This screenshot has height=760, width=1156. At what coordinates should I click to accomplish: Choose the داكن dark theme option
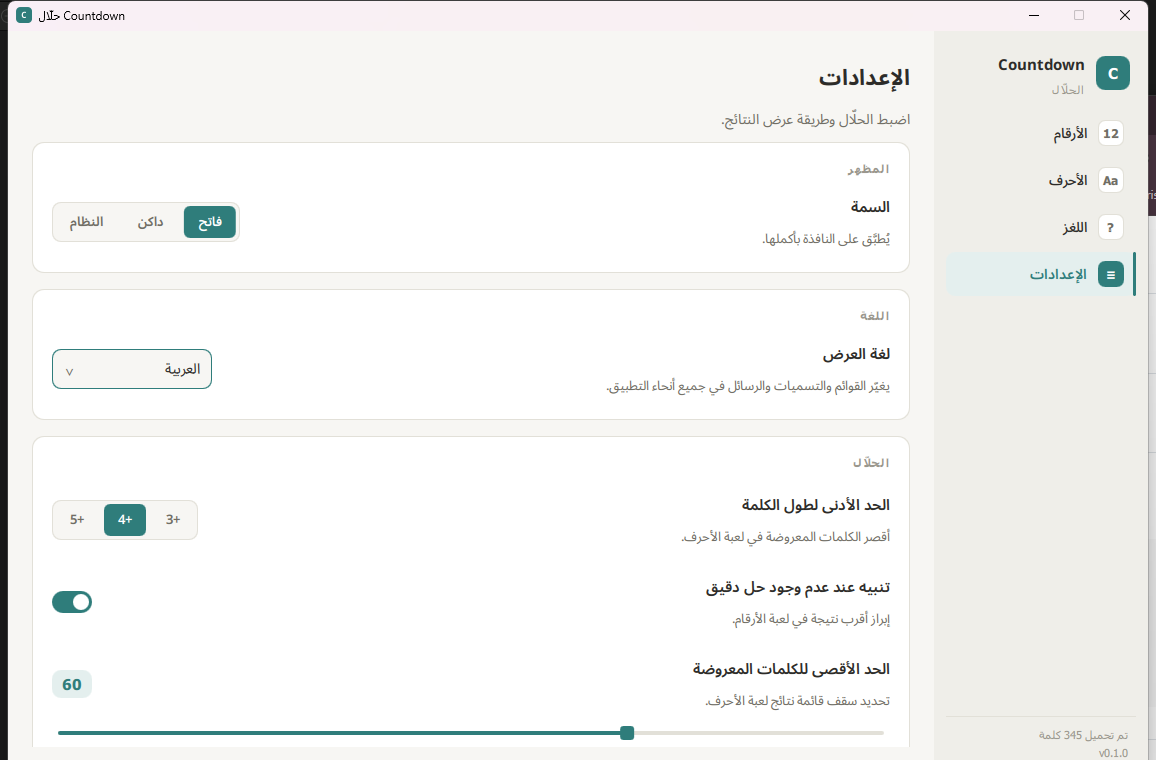(x=150, y=222)
